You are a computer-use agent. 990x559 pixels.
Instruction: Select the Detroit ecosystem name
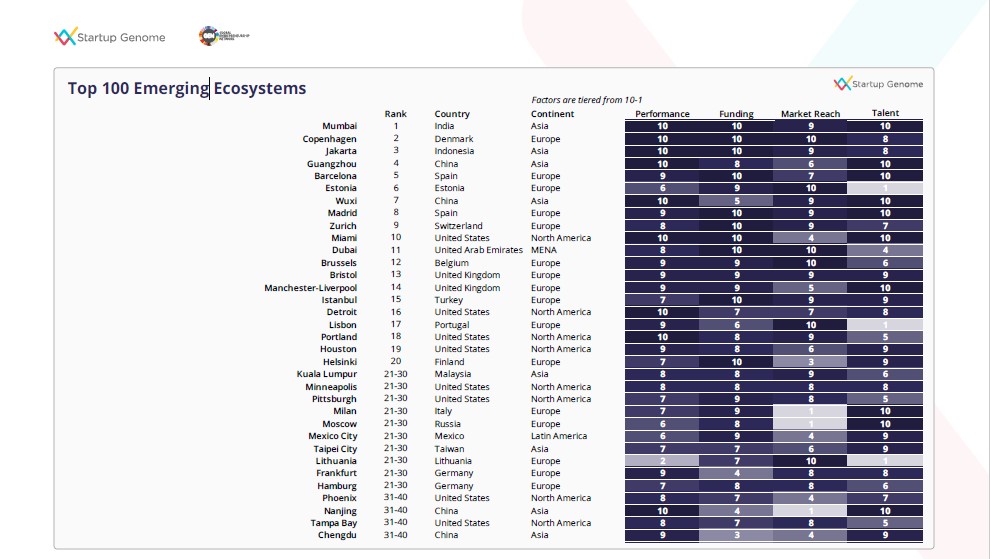[342, 312]
